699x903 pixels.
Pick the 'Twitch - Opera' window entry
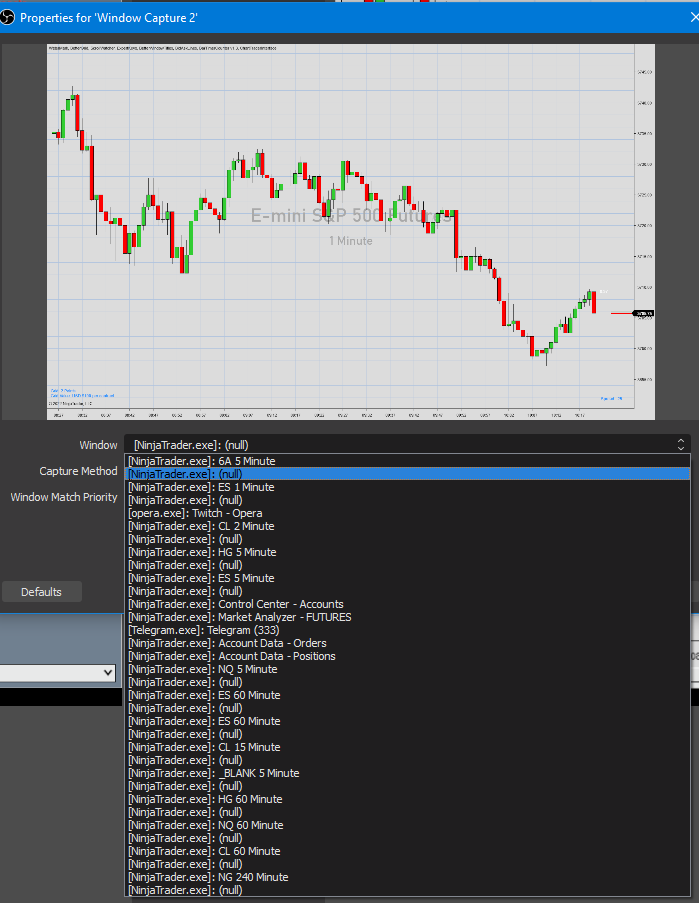coord(407,513)
